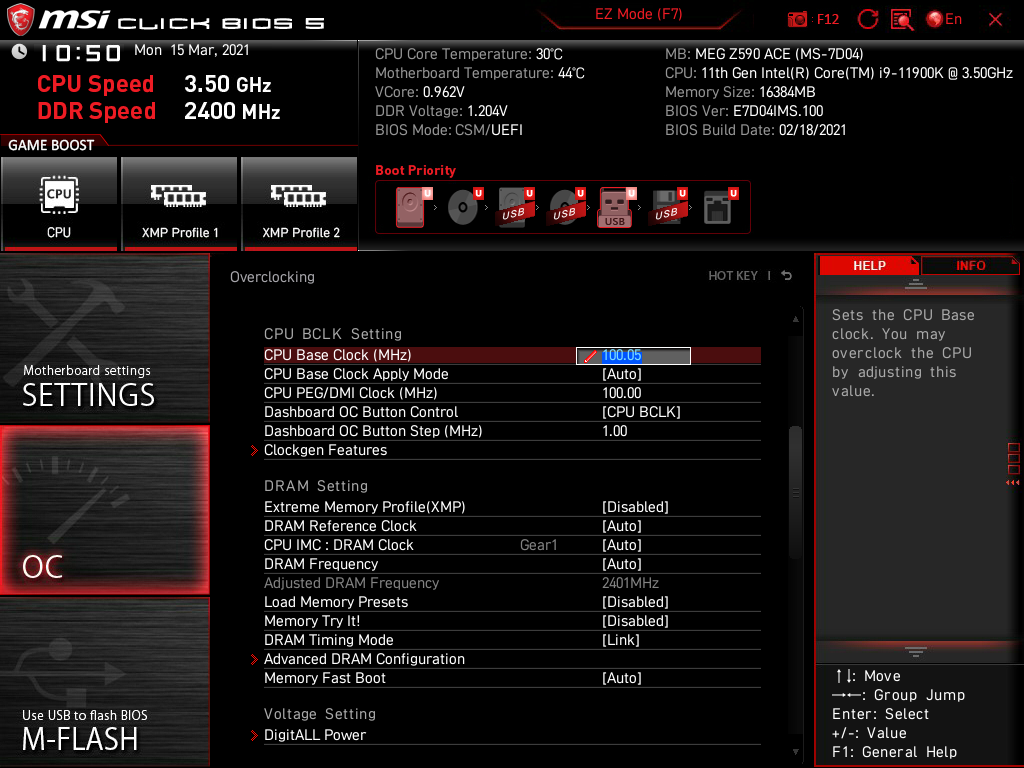Select the USB CD/DVD boot device icon

(566, 207)
